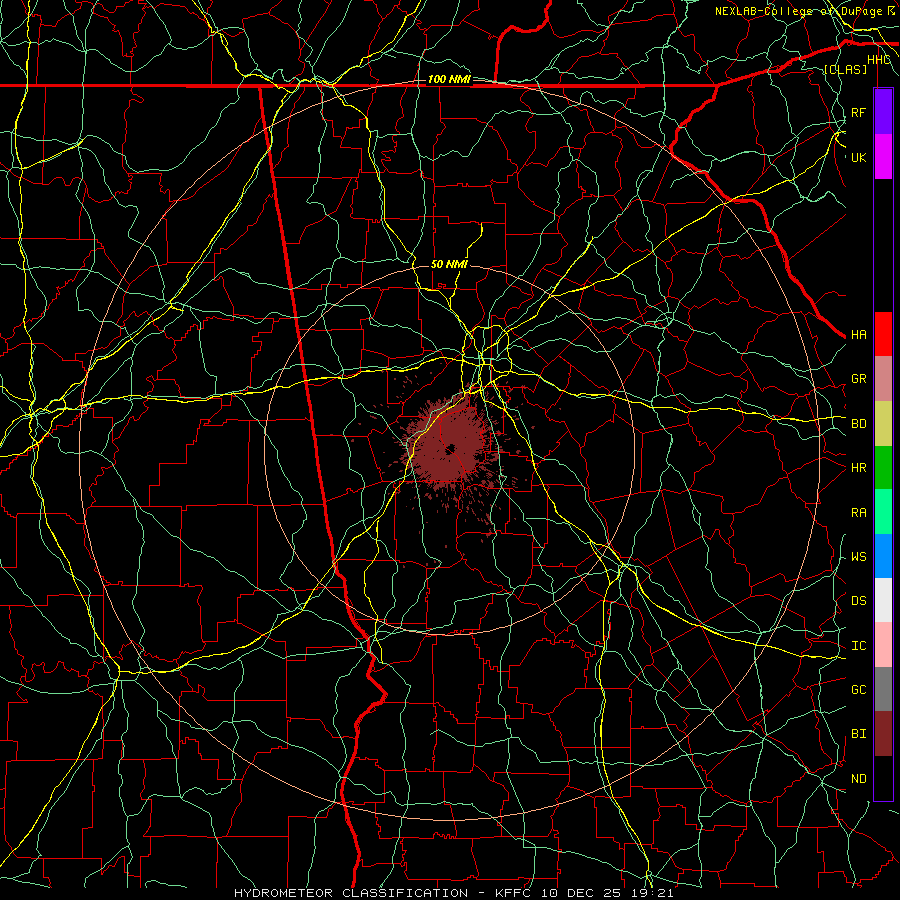
Task: Click the dark red biological echo blob
Action: pos(451,447)
